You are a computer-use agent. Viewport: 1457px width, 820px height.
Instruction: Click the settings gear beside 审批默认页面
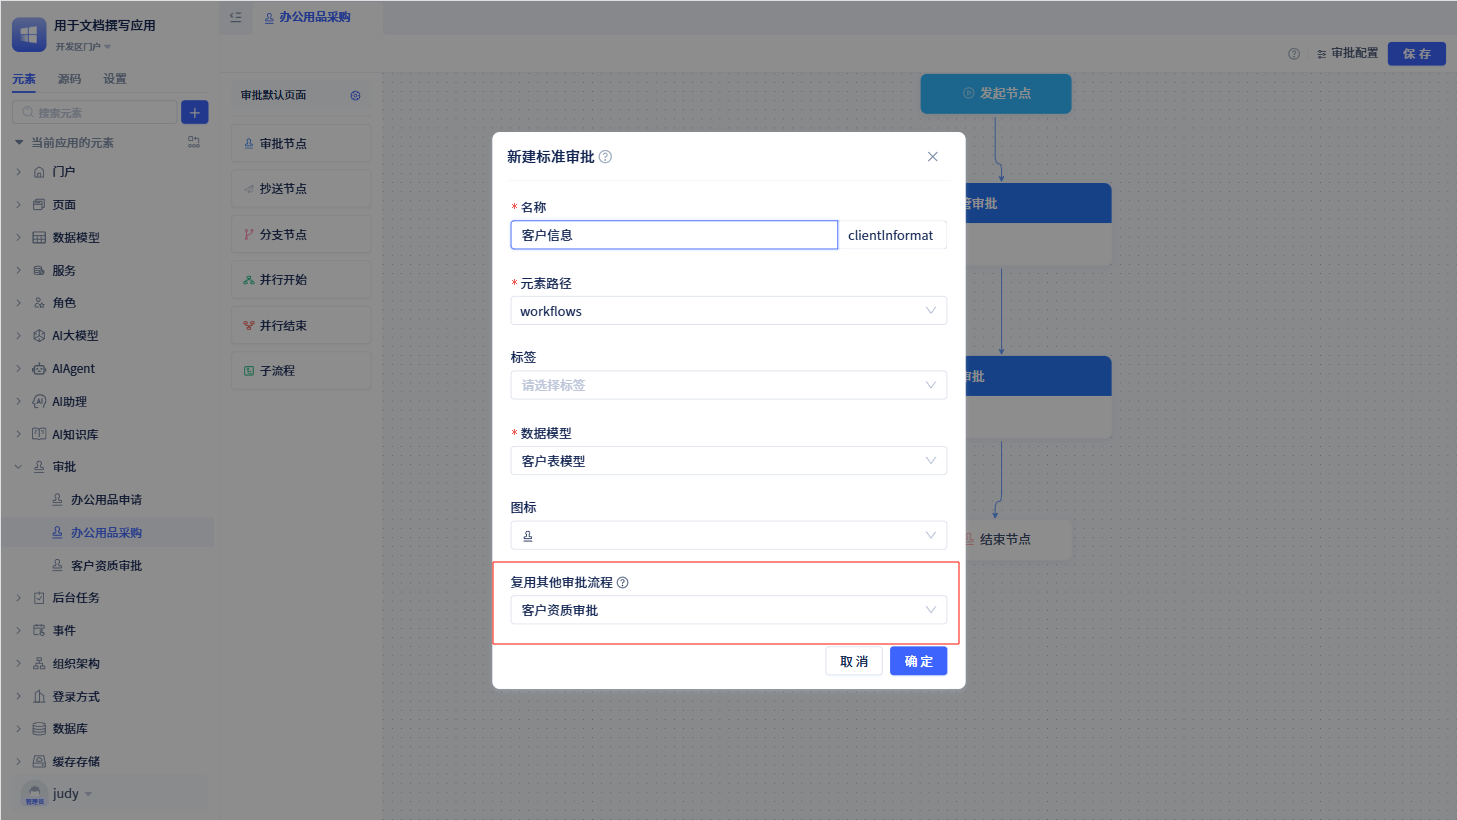pos(355,95)
